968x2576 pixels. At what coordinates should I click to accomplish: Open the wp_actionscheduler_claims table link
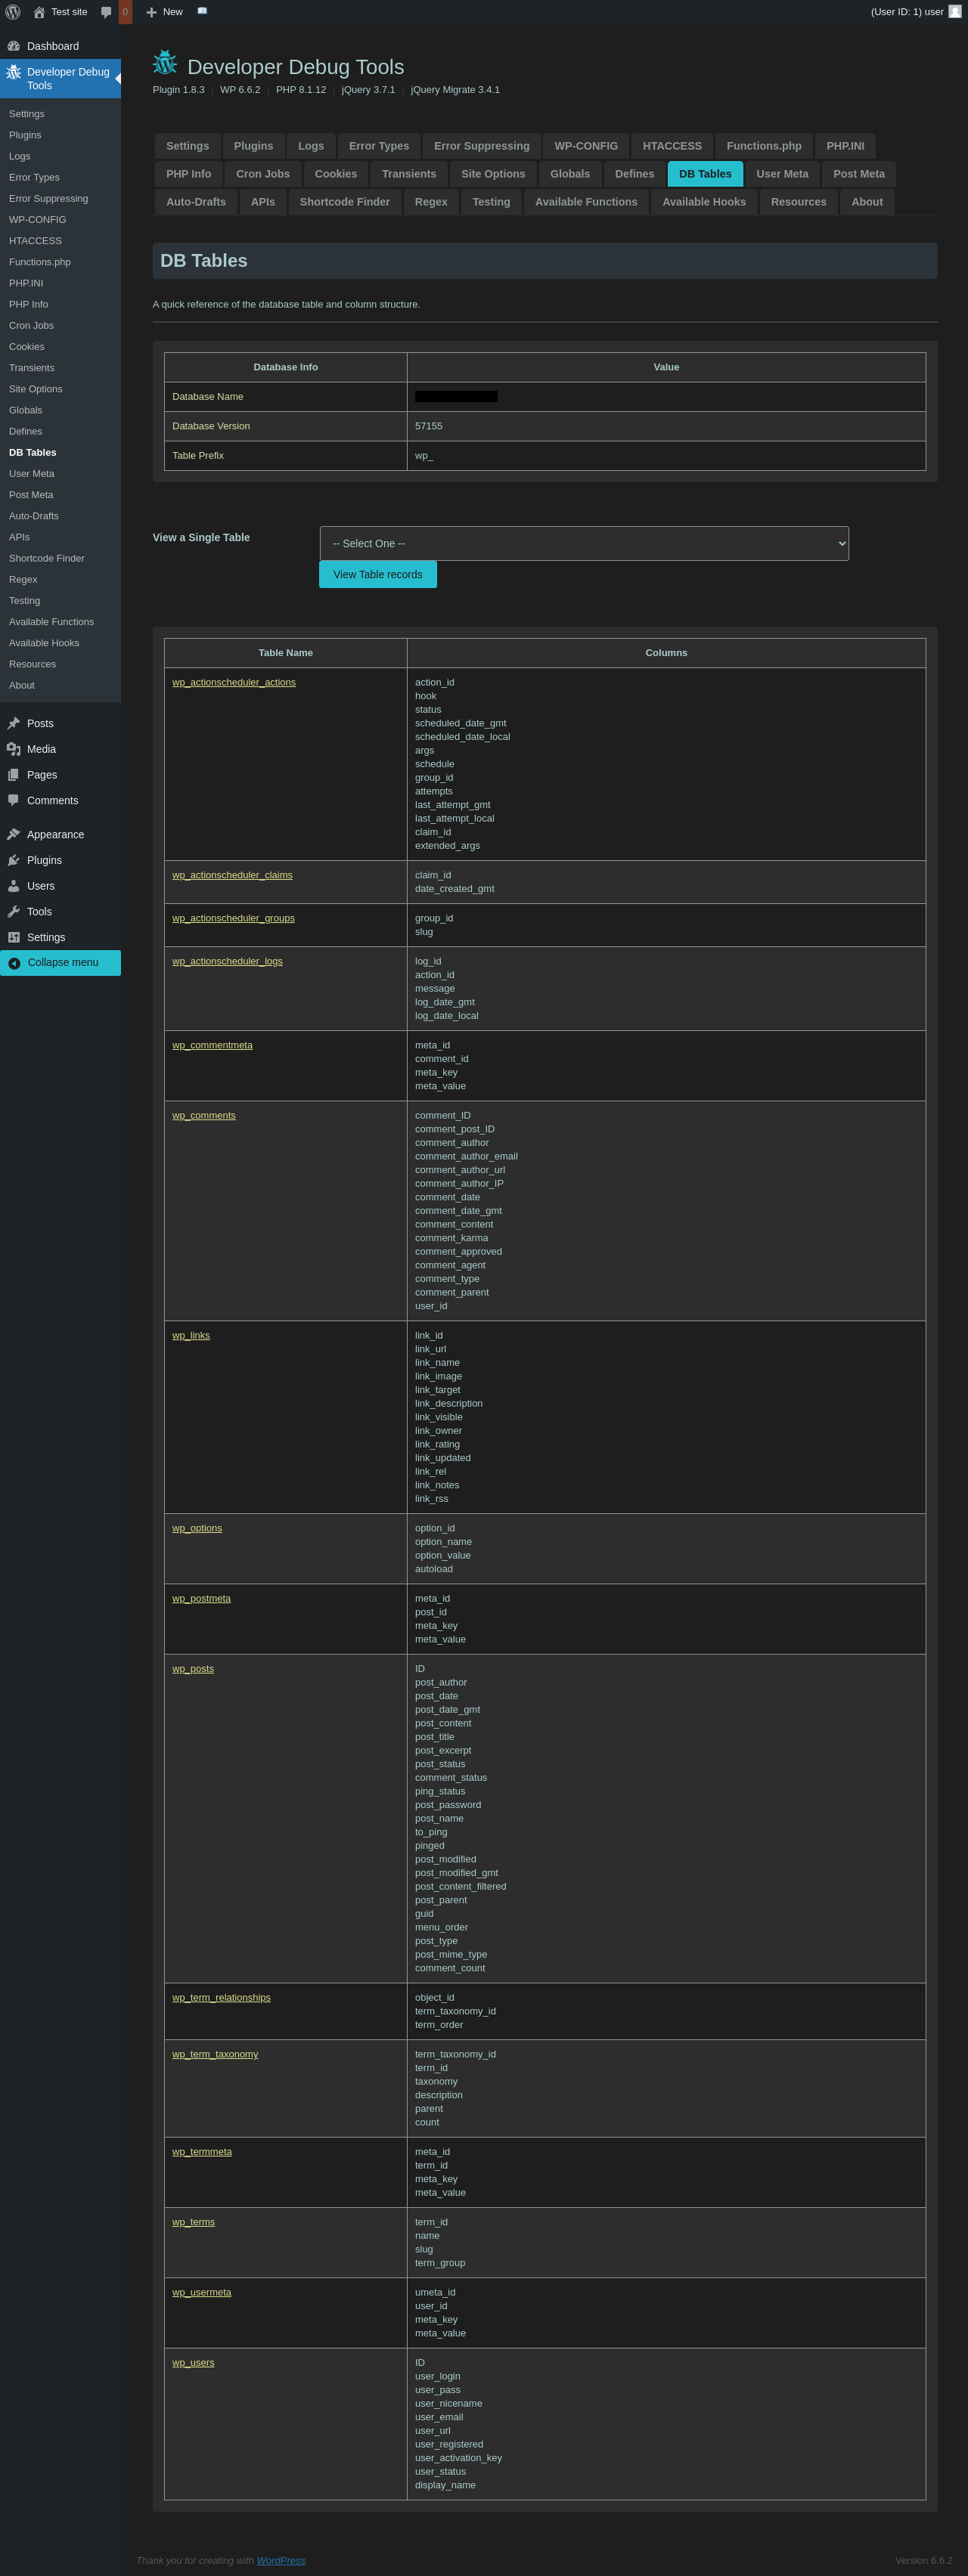pos(232,875)
